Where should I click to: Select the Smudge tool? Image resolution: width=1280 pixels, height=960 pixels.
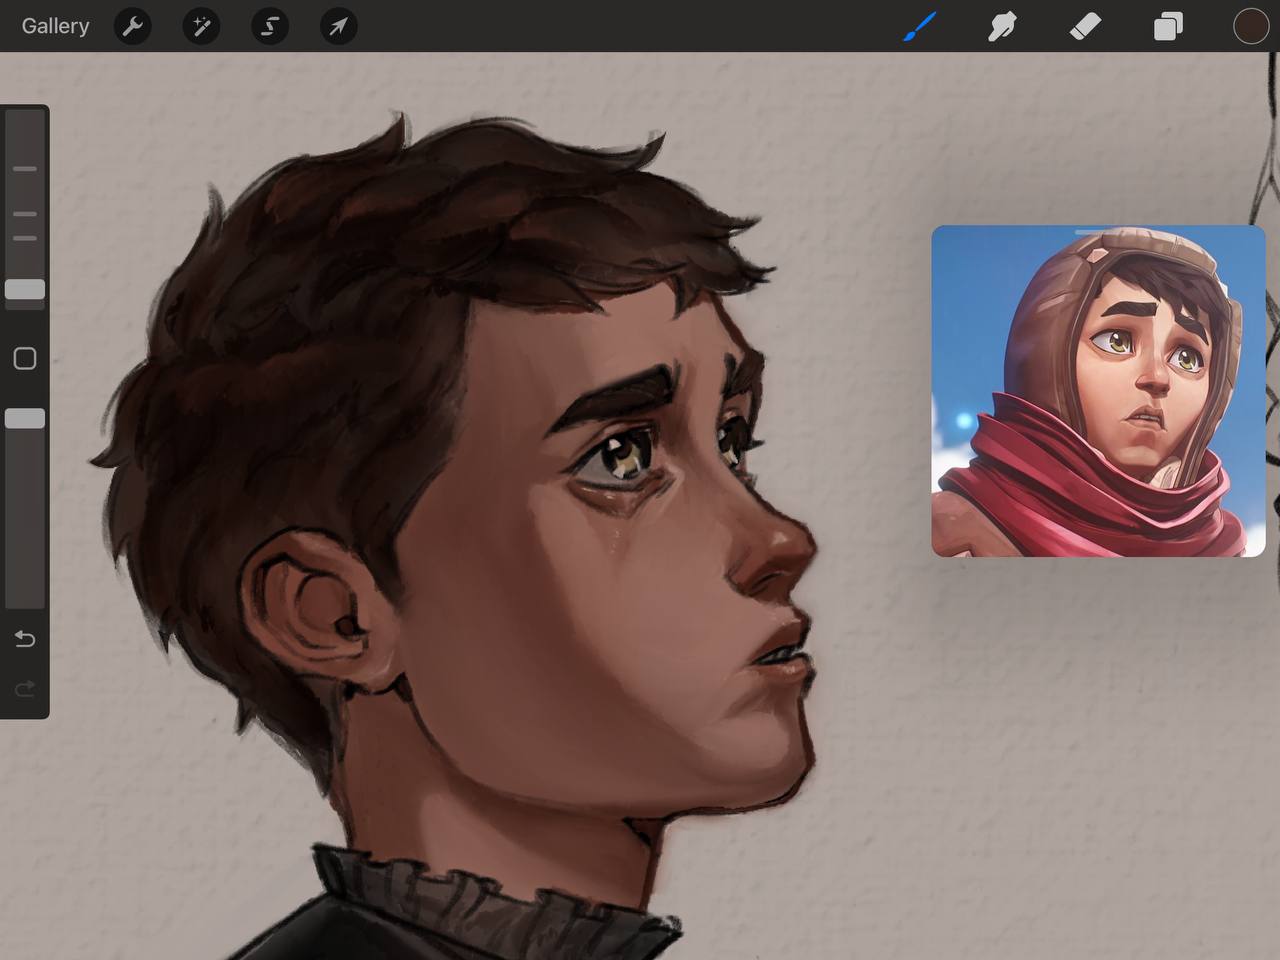(x=1002, y=26)
